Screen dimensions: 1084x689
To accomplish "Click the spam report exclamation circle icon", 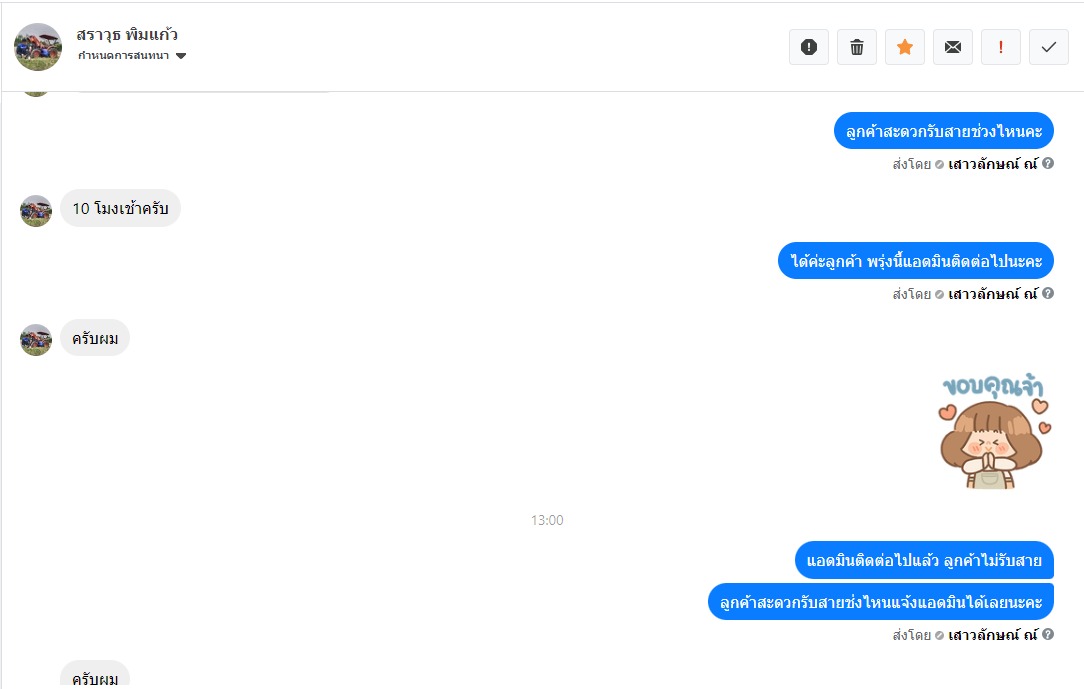I will tap(809, 47).
